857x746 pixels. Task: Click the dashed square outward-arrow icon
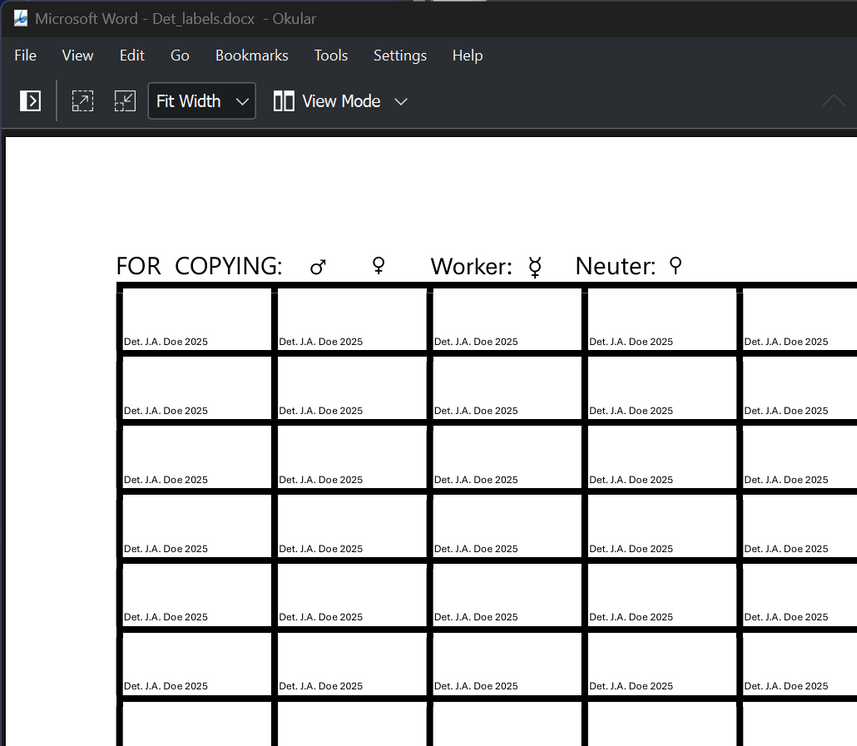click(x=82, y=101)
